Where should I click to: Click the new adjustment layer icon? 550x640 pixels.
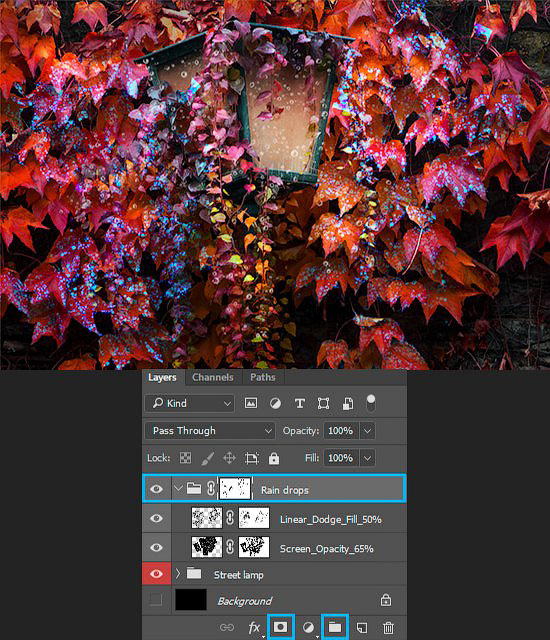pyautogui.click(x=308, y=627)
